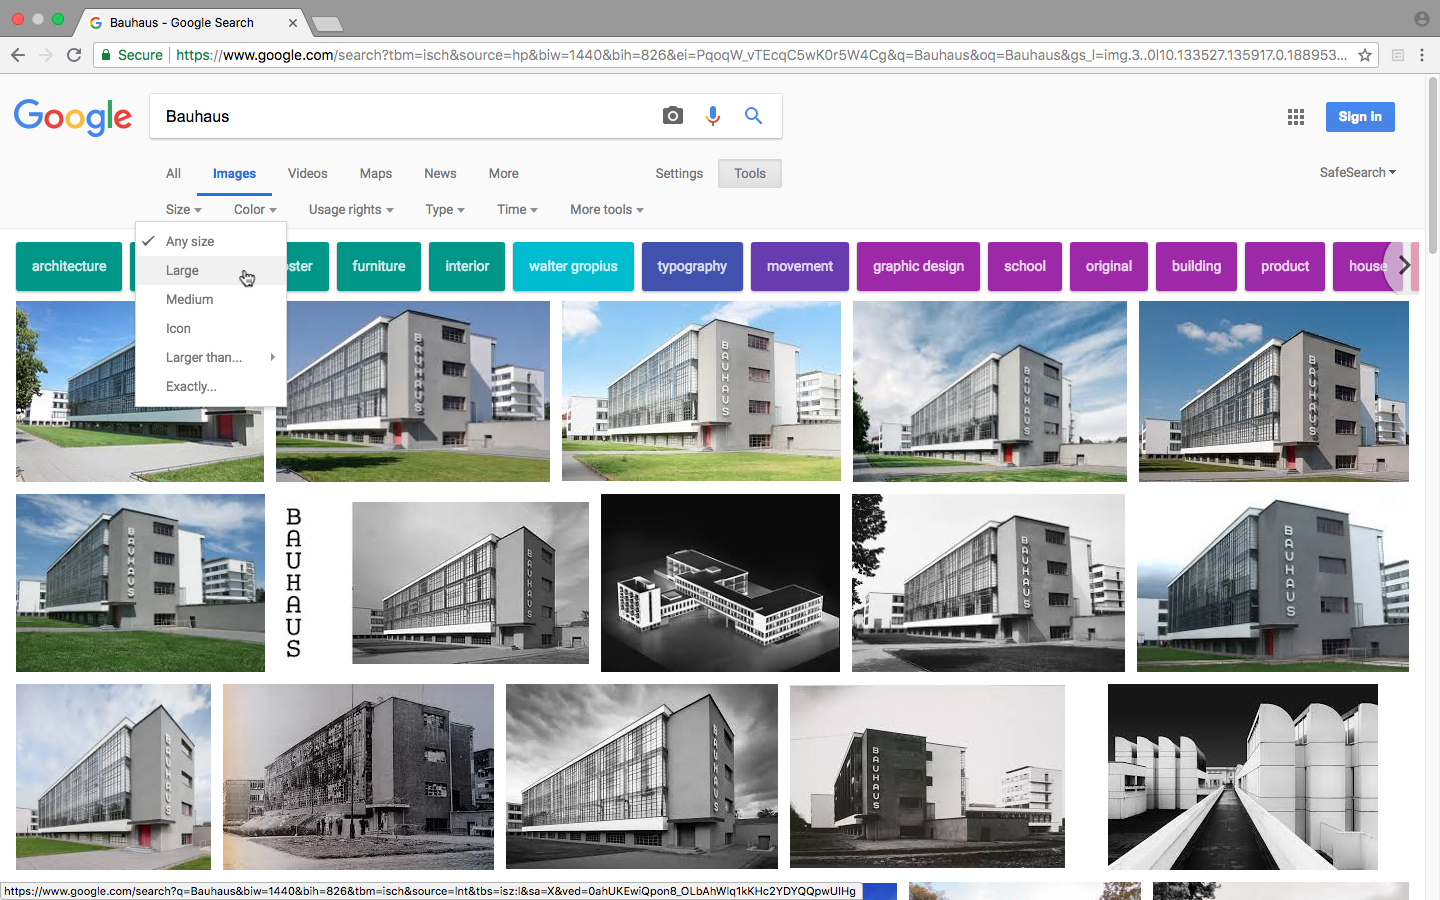Click the microphone voice search icon
The image size is (1440, 900).
click(x=713, y=116)
